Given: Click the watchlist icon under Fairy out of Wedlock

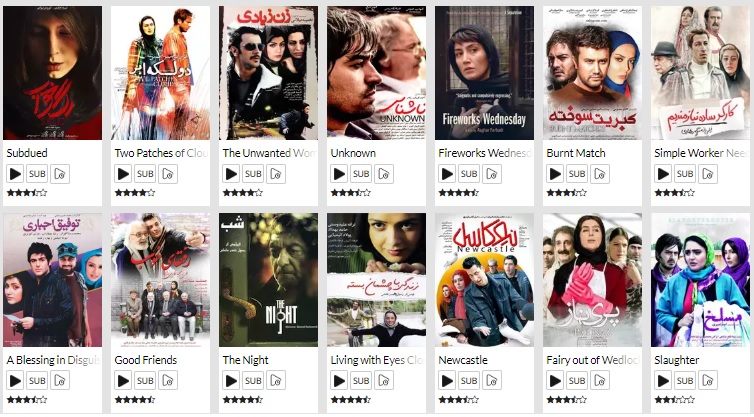Looking at the screenshot, I should coord(600,380).
